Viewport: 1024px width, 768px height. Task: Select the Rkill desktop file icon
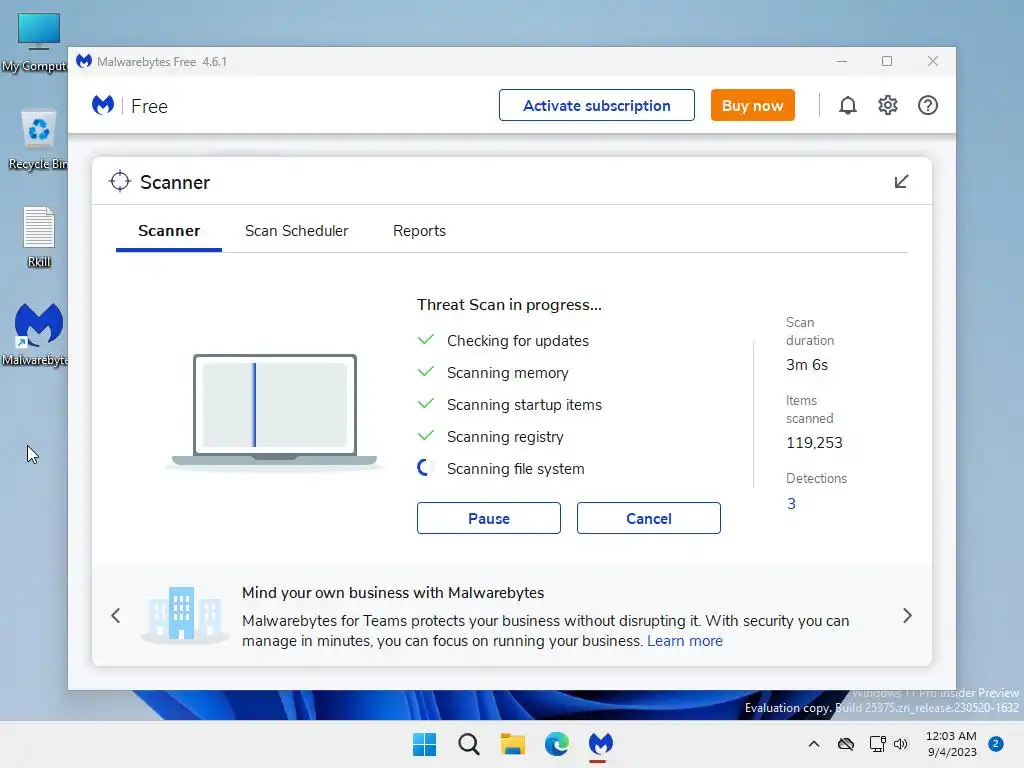[39, 237]
